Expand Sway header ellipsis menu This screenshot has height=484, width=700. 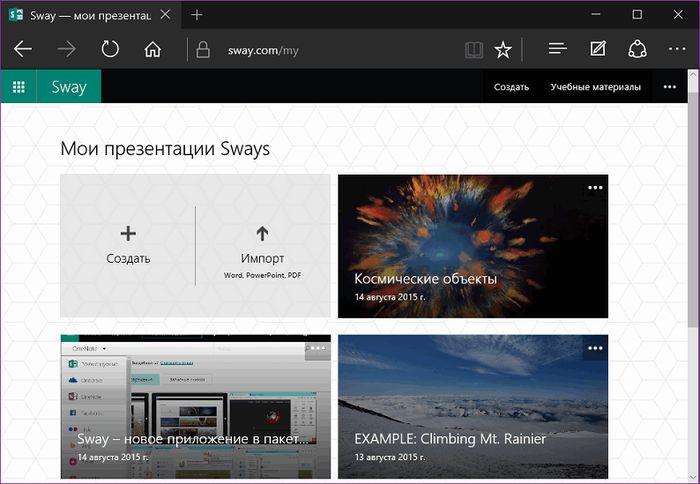point(670,87)
